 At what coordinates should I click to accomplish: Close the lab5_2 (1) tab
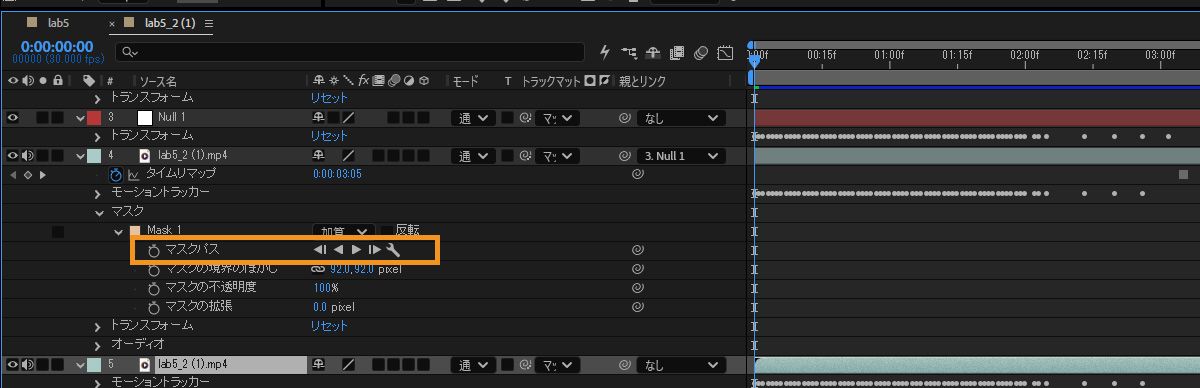pos(112,23)
